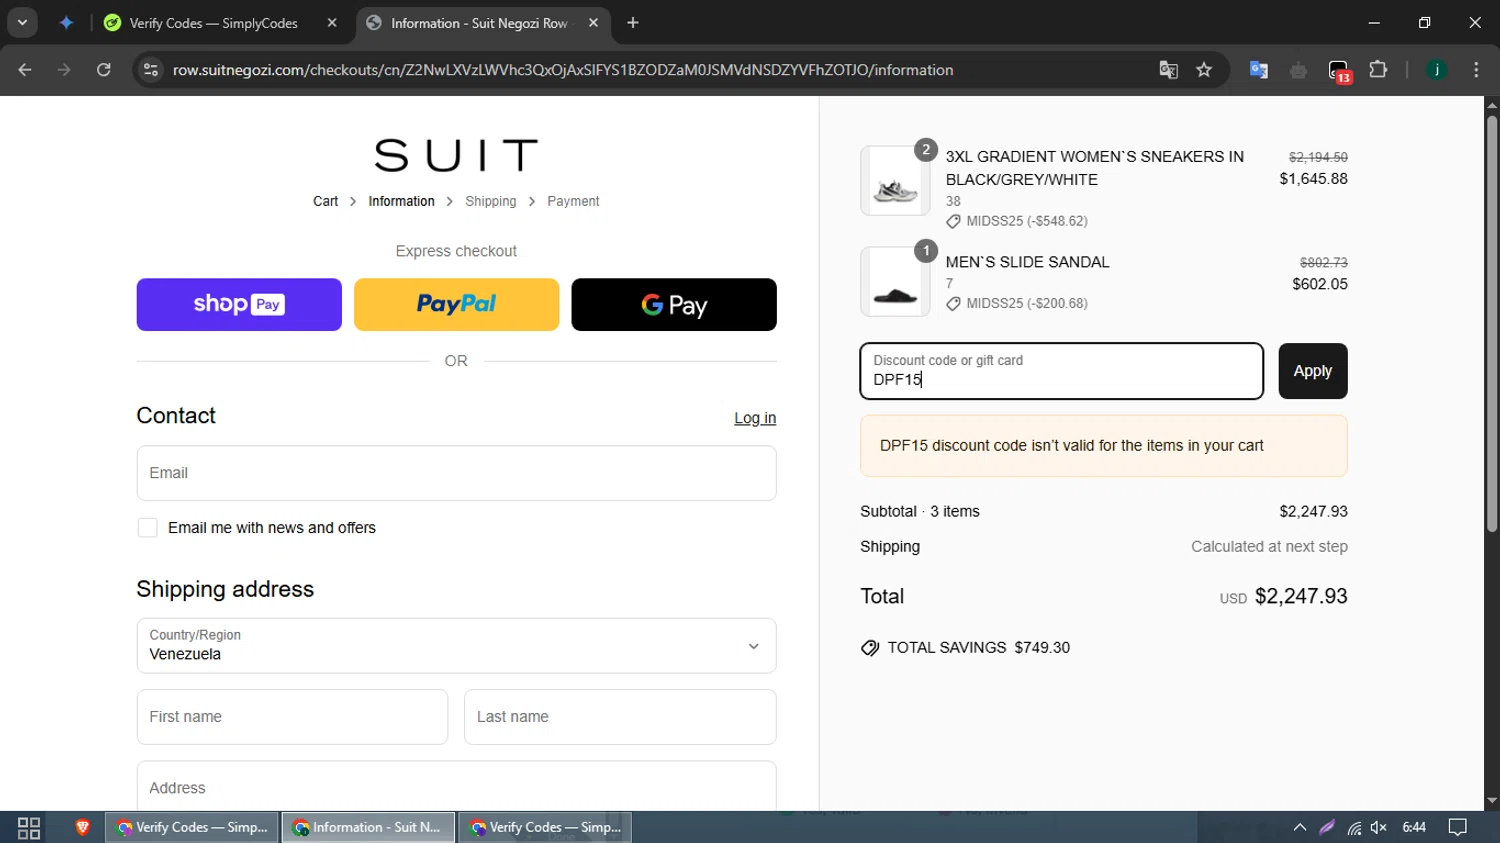Click the men's slide sandal thumbnail
This screenshot has height=843, width=1500.
895,282
